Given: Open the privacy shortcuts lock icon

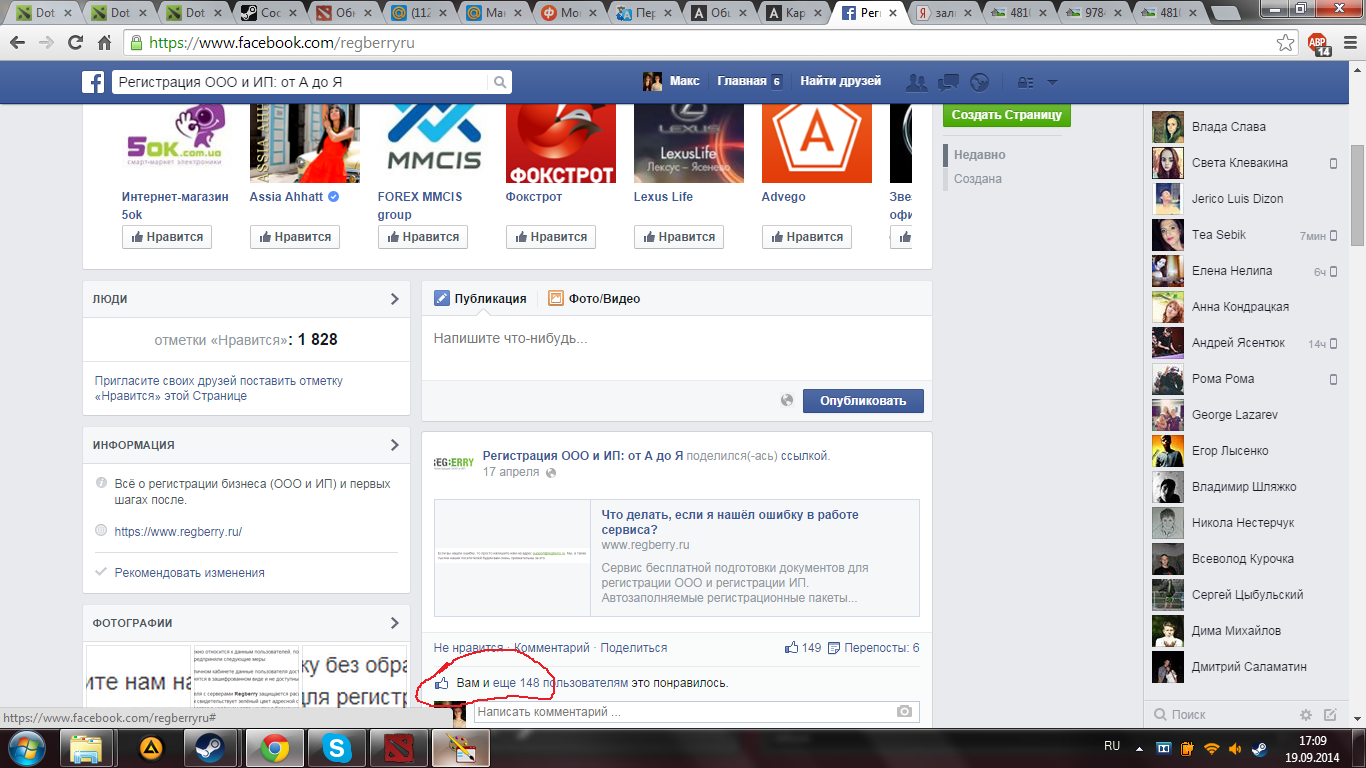Looking at the screenshot, I should click(x=1024, y=82).
